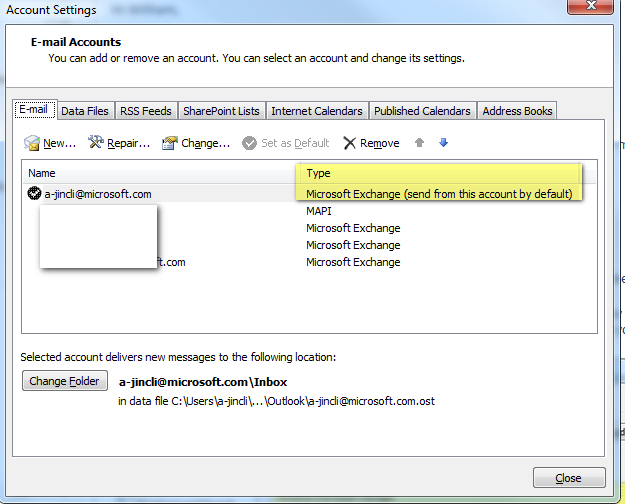Click the Set as Default label

click(295, 143)
